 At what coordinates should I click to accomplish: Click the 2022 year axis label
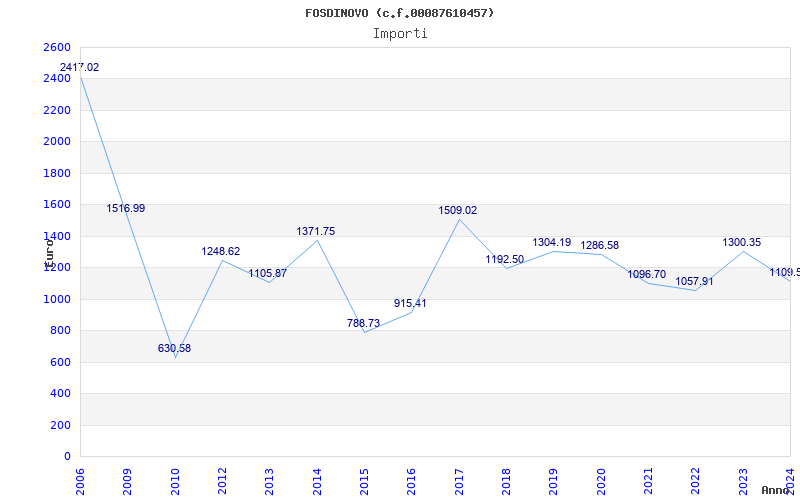point(696,482)
